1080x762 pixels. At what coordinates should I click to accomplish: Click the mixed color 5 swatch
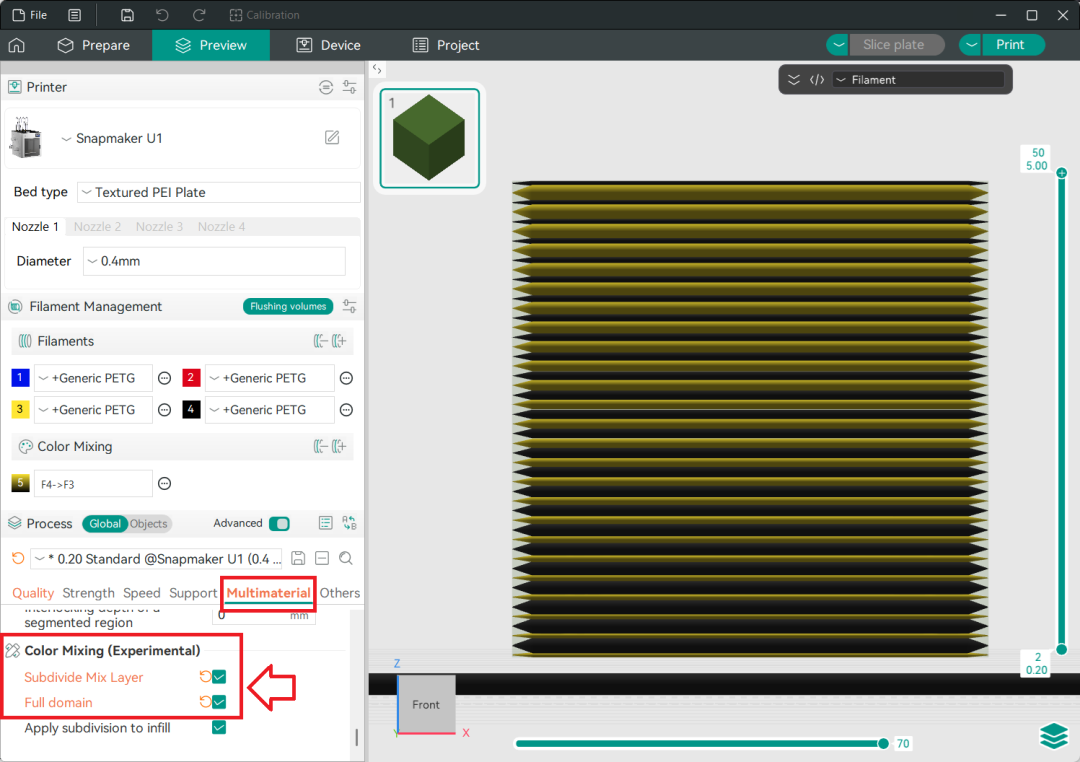click(20, 483)
